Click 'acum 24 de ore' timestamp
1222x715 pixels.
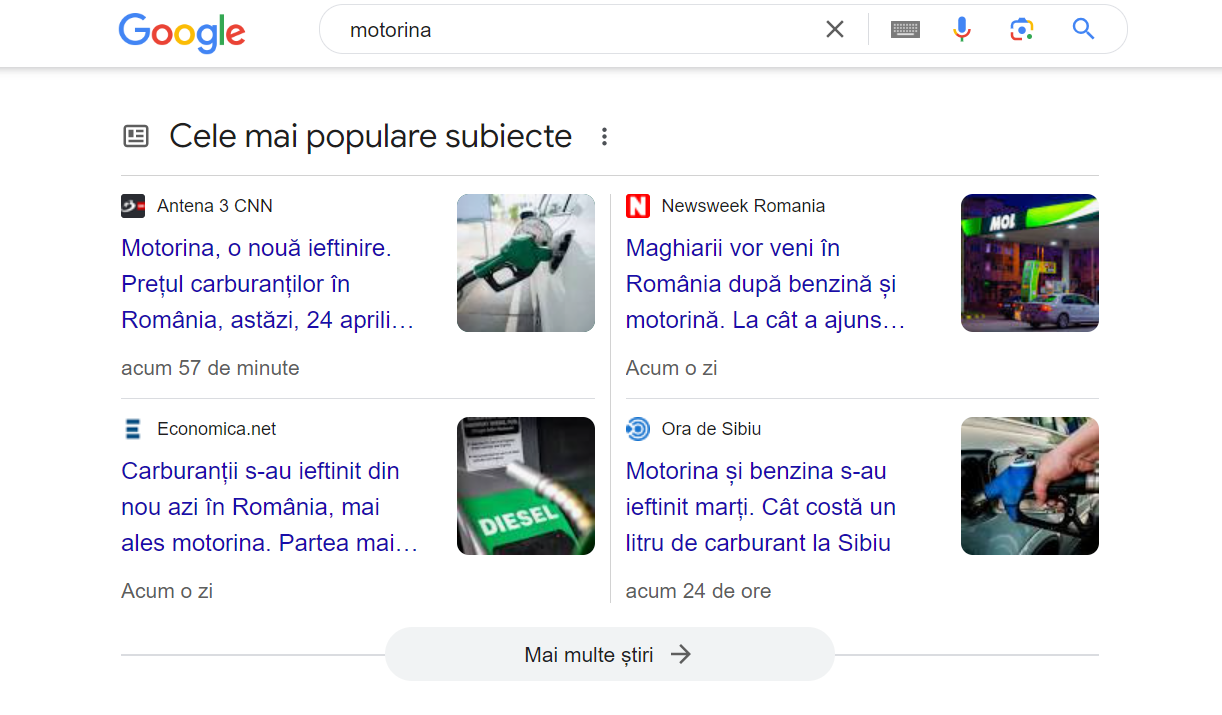[x=698, y=591]
